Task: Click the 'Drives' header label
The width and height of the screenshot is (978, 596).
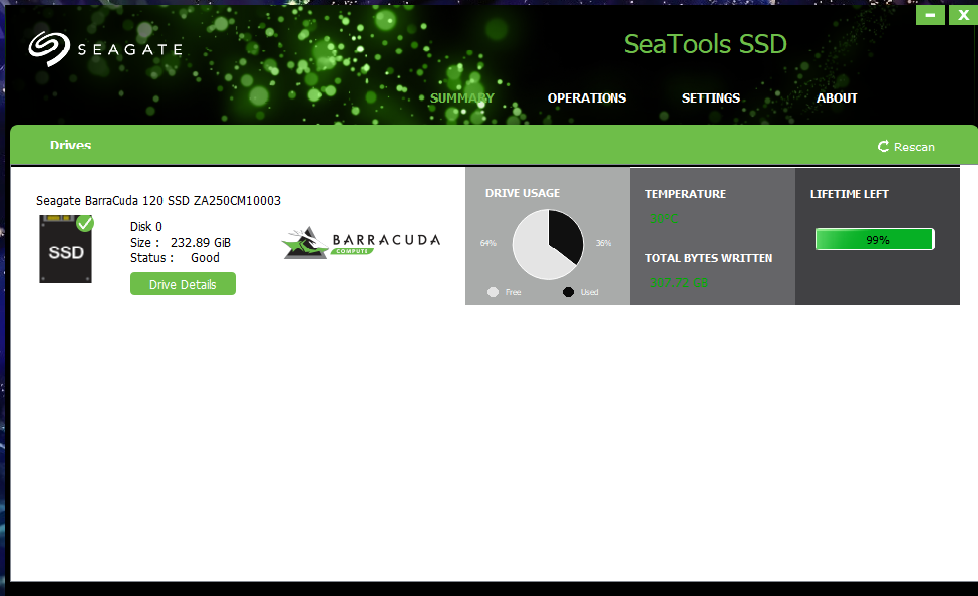Action: [x=70, y=145]
